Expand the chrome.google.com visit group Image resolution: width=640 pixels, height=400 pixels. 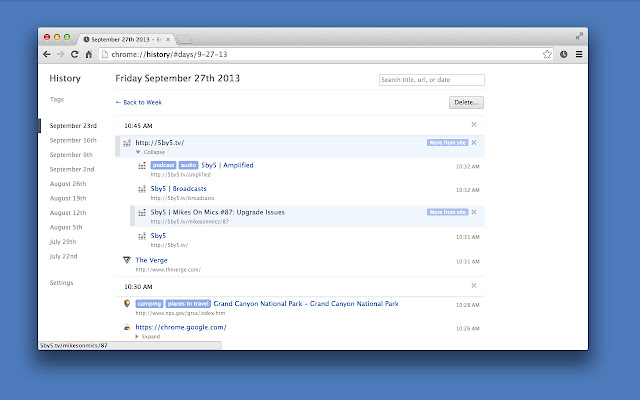click(x=148, y=337)
